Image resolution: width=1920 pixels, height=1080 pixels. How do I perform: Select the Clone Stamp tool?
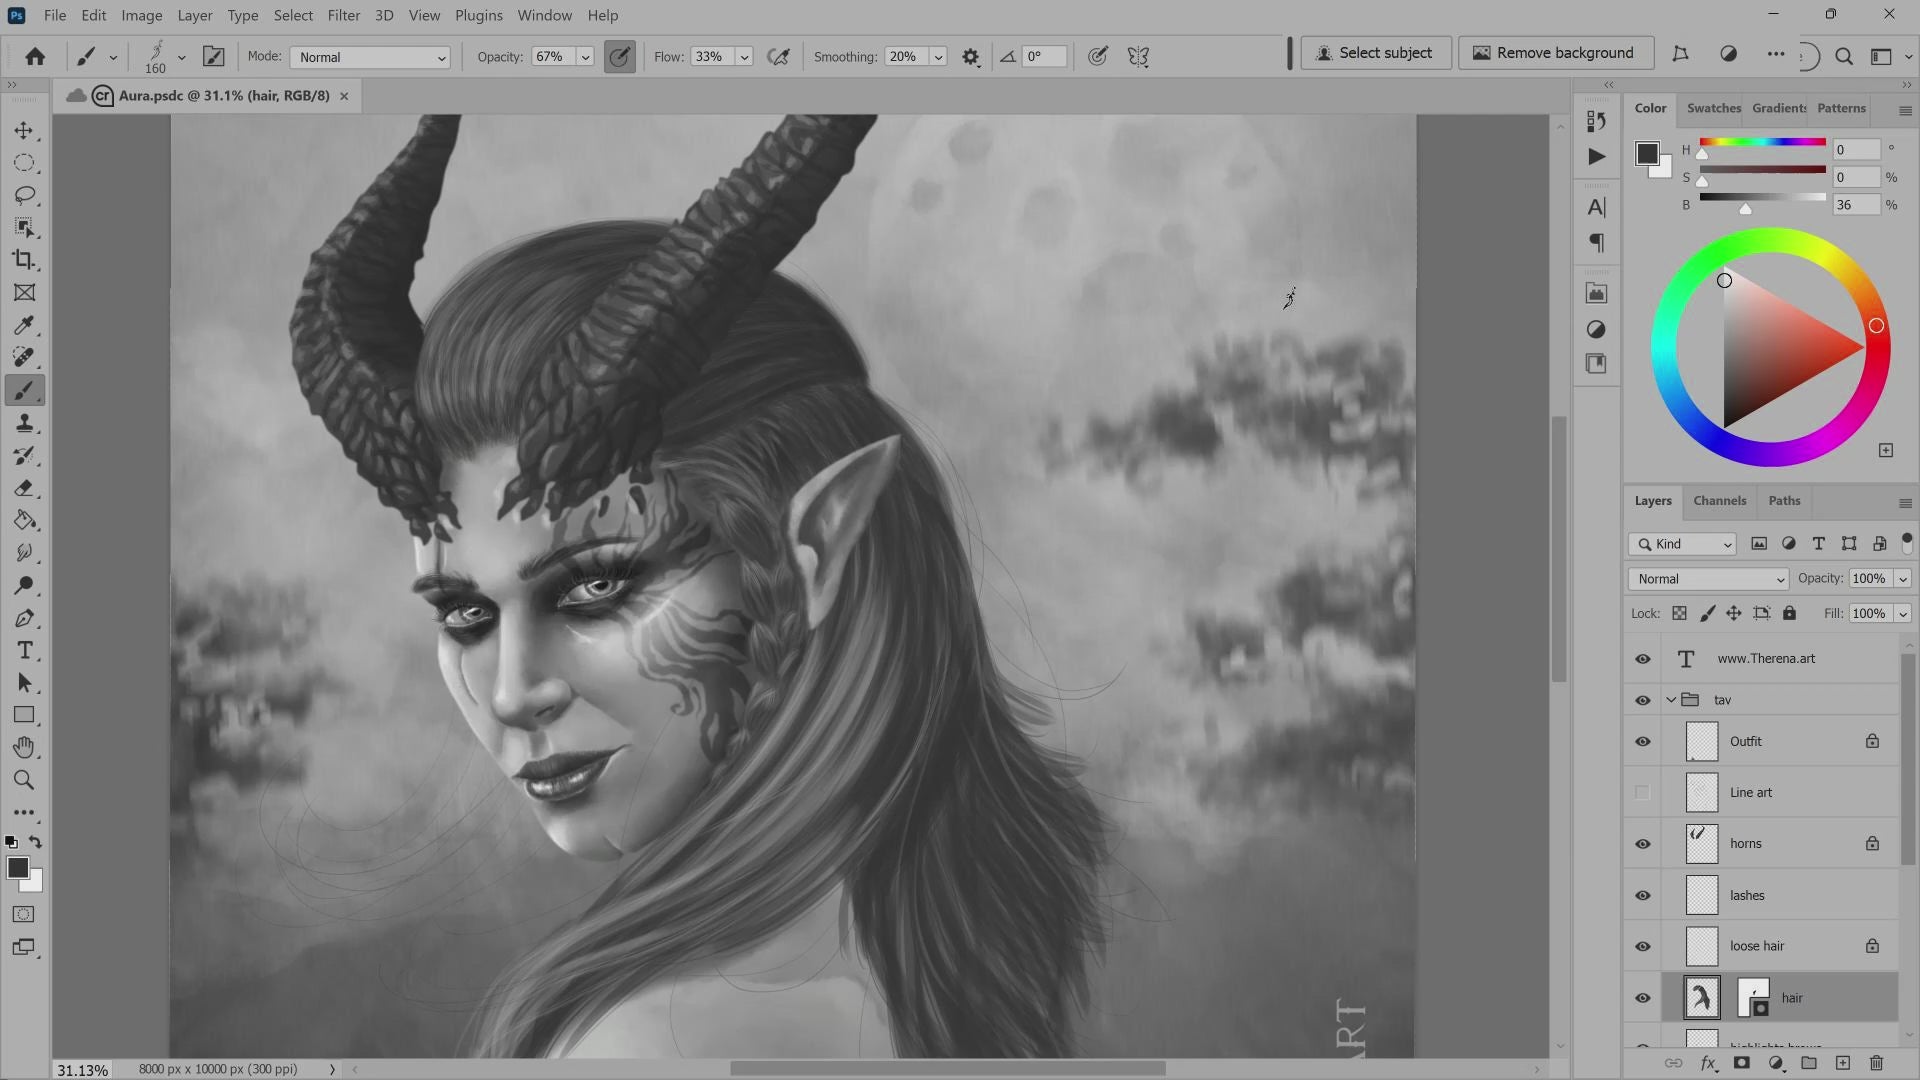24,423
